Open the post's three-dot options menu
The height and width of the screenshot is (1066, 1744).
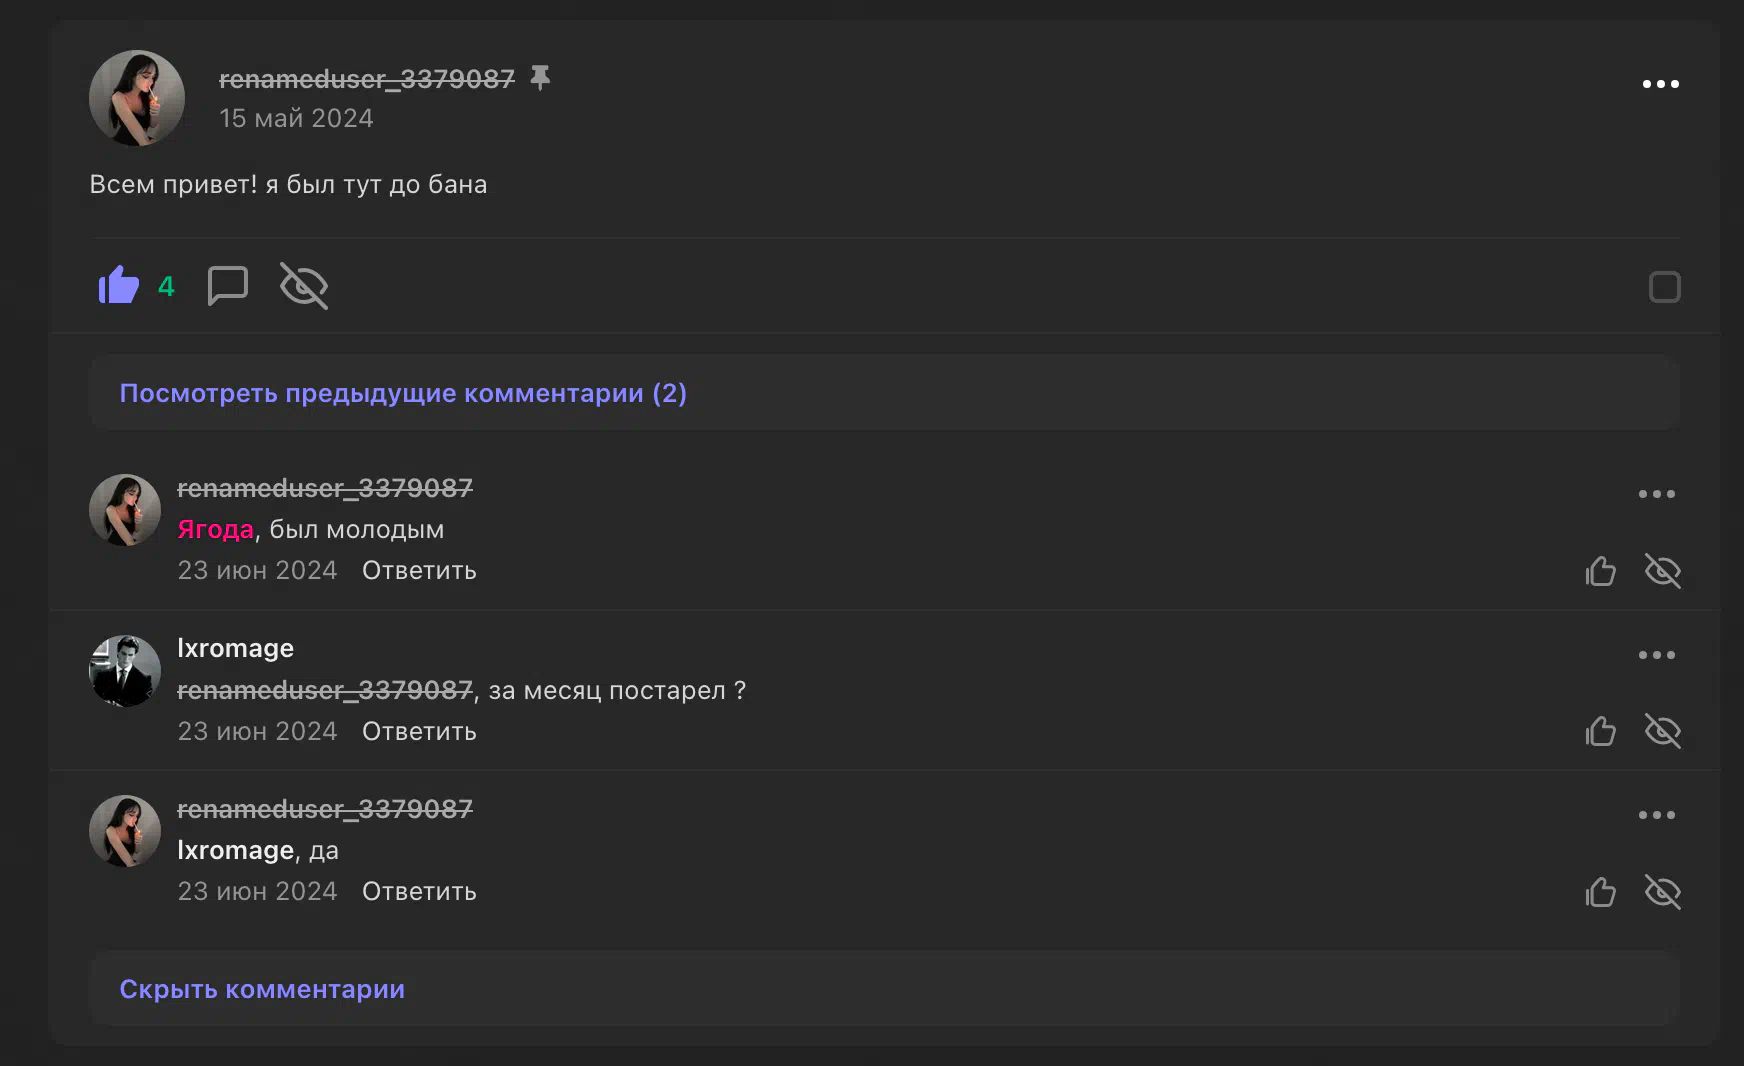click(1660, 84)
